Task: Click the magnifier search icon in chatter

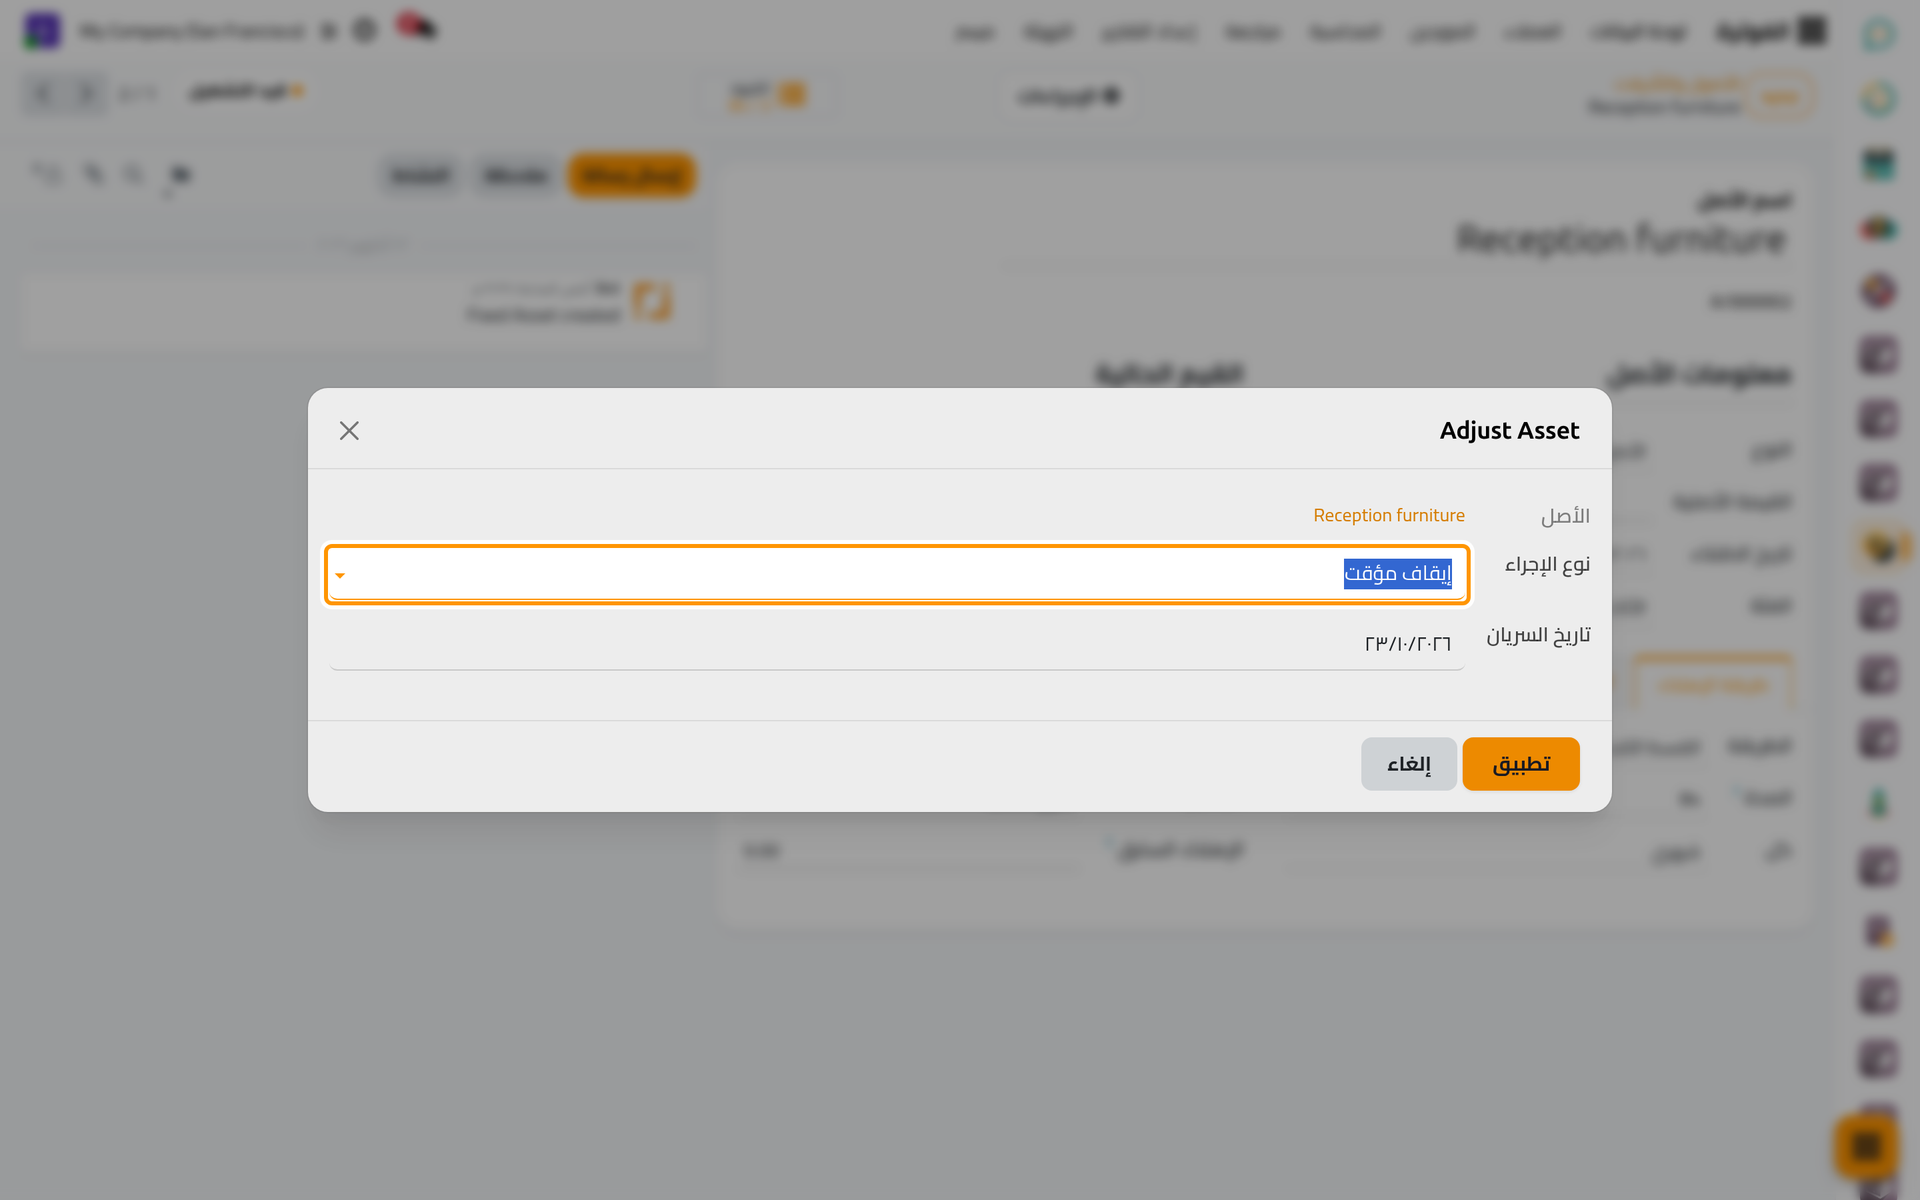Action: point(133,175)
